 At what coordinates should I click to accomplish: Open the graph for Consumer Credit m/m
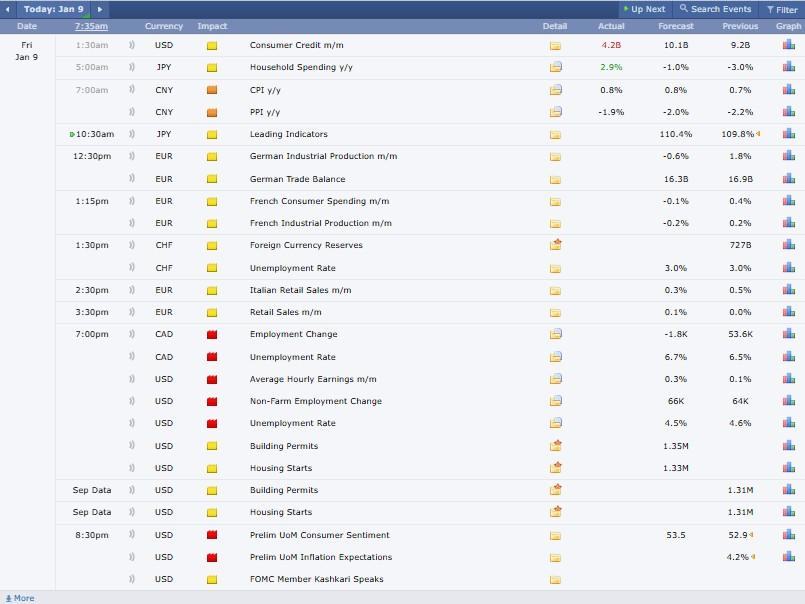tap(788, 46)
